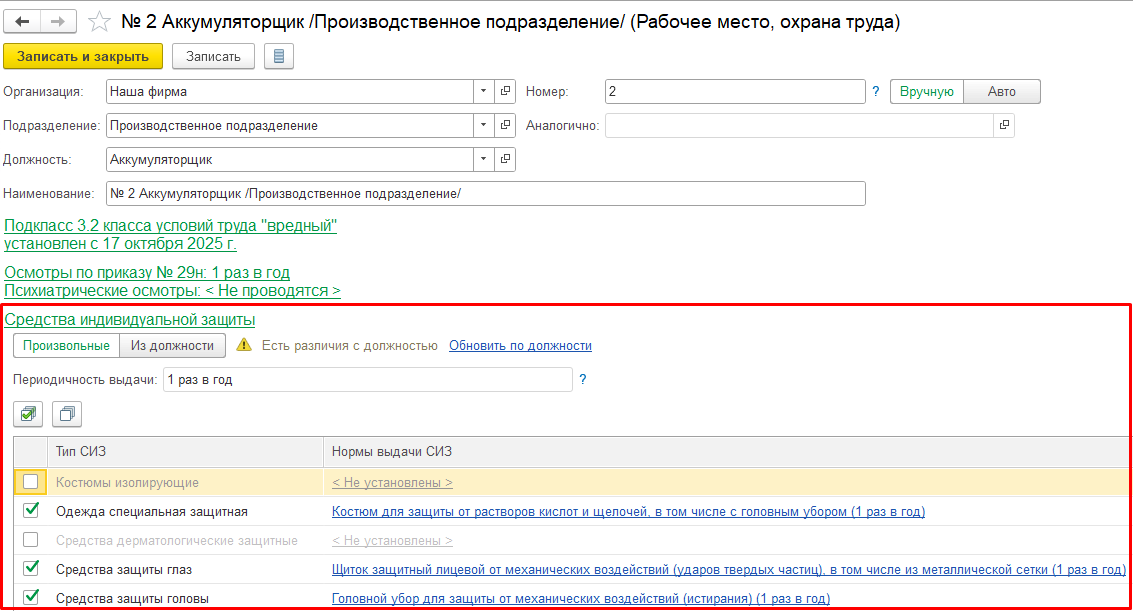The width and height of the screenshot is (1133, 611).
Task: Open the Организация field form icon
Action: [x=505, y=92]
